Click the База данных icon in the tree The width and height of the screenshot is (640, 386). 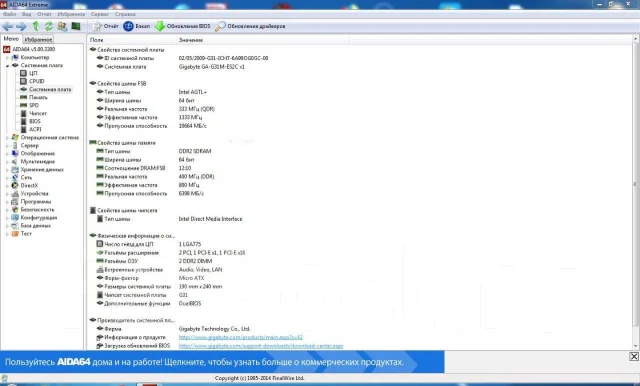click(x=15, y=226)
